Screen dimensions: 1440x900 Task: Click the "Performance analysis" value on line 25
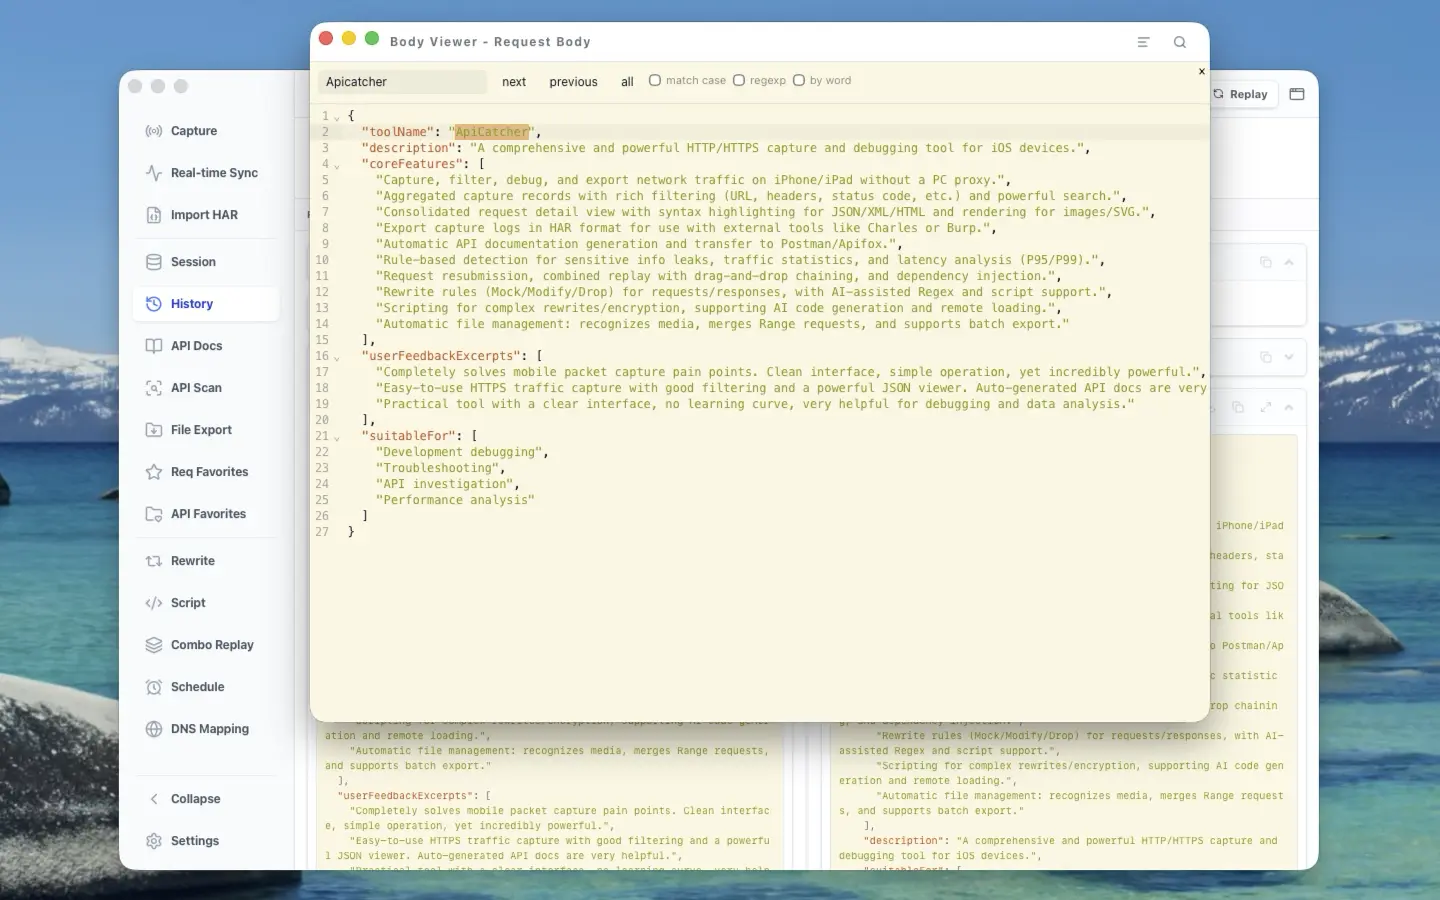click(455, 500)
